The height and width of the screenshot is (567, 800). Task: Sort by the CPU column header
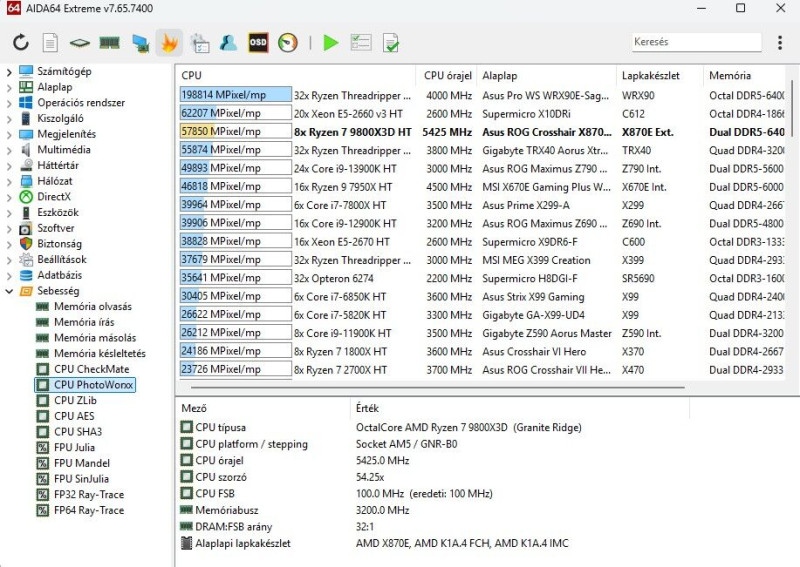click(x=296, y=76)
